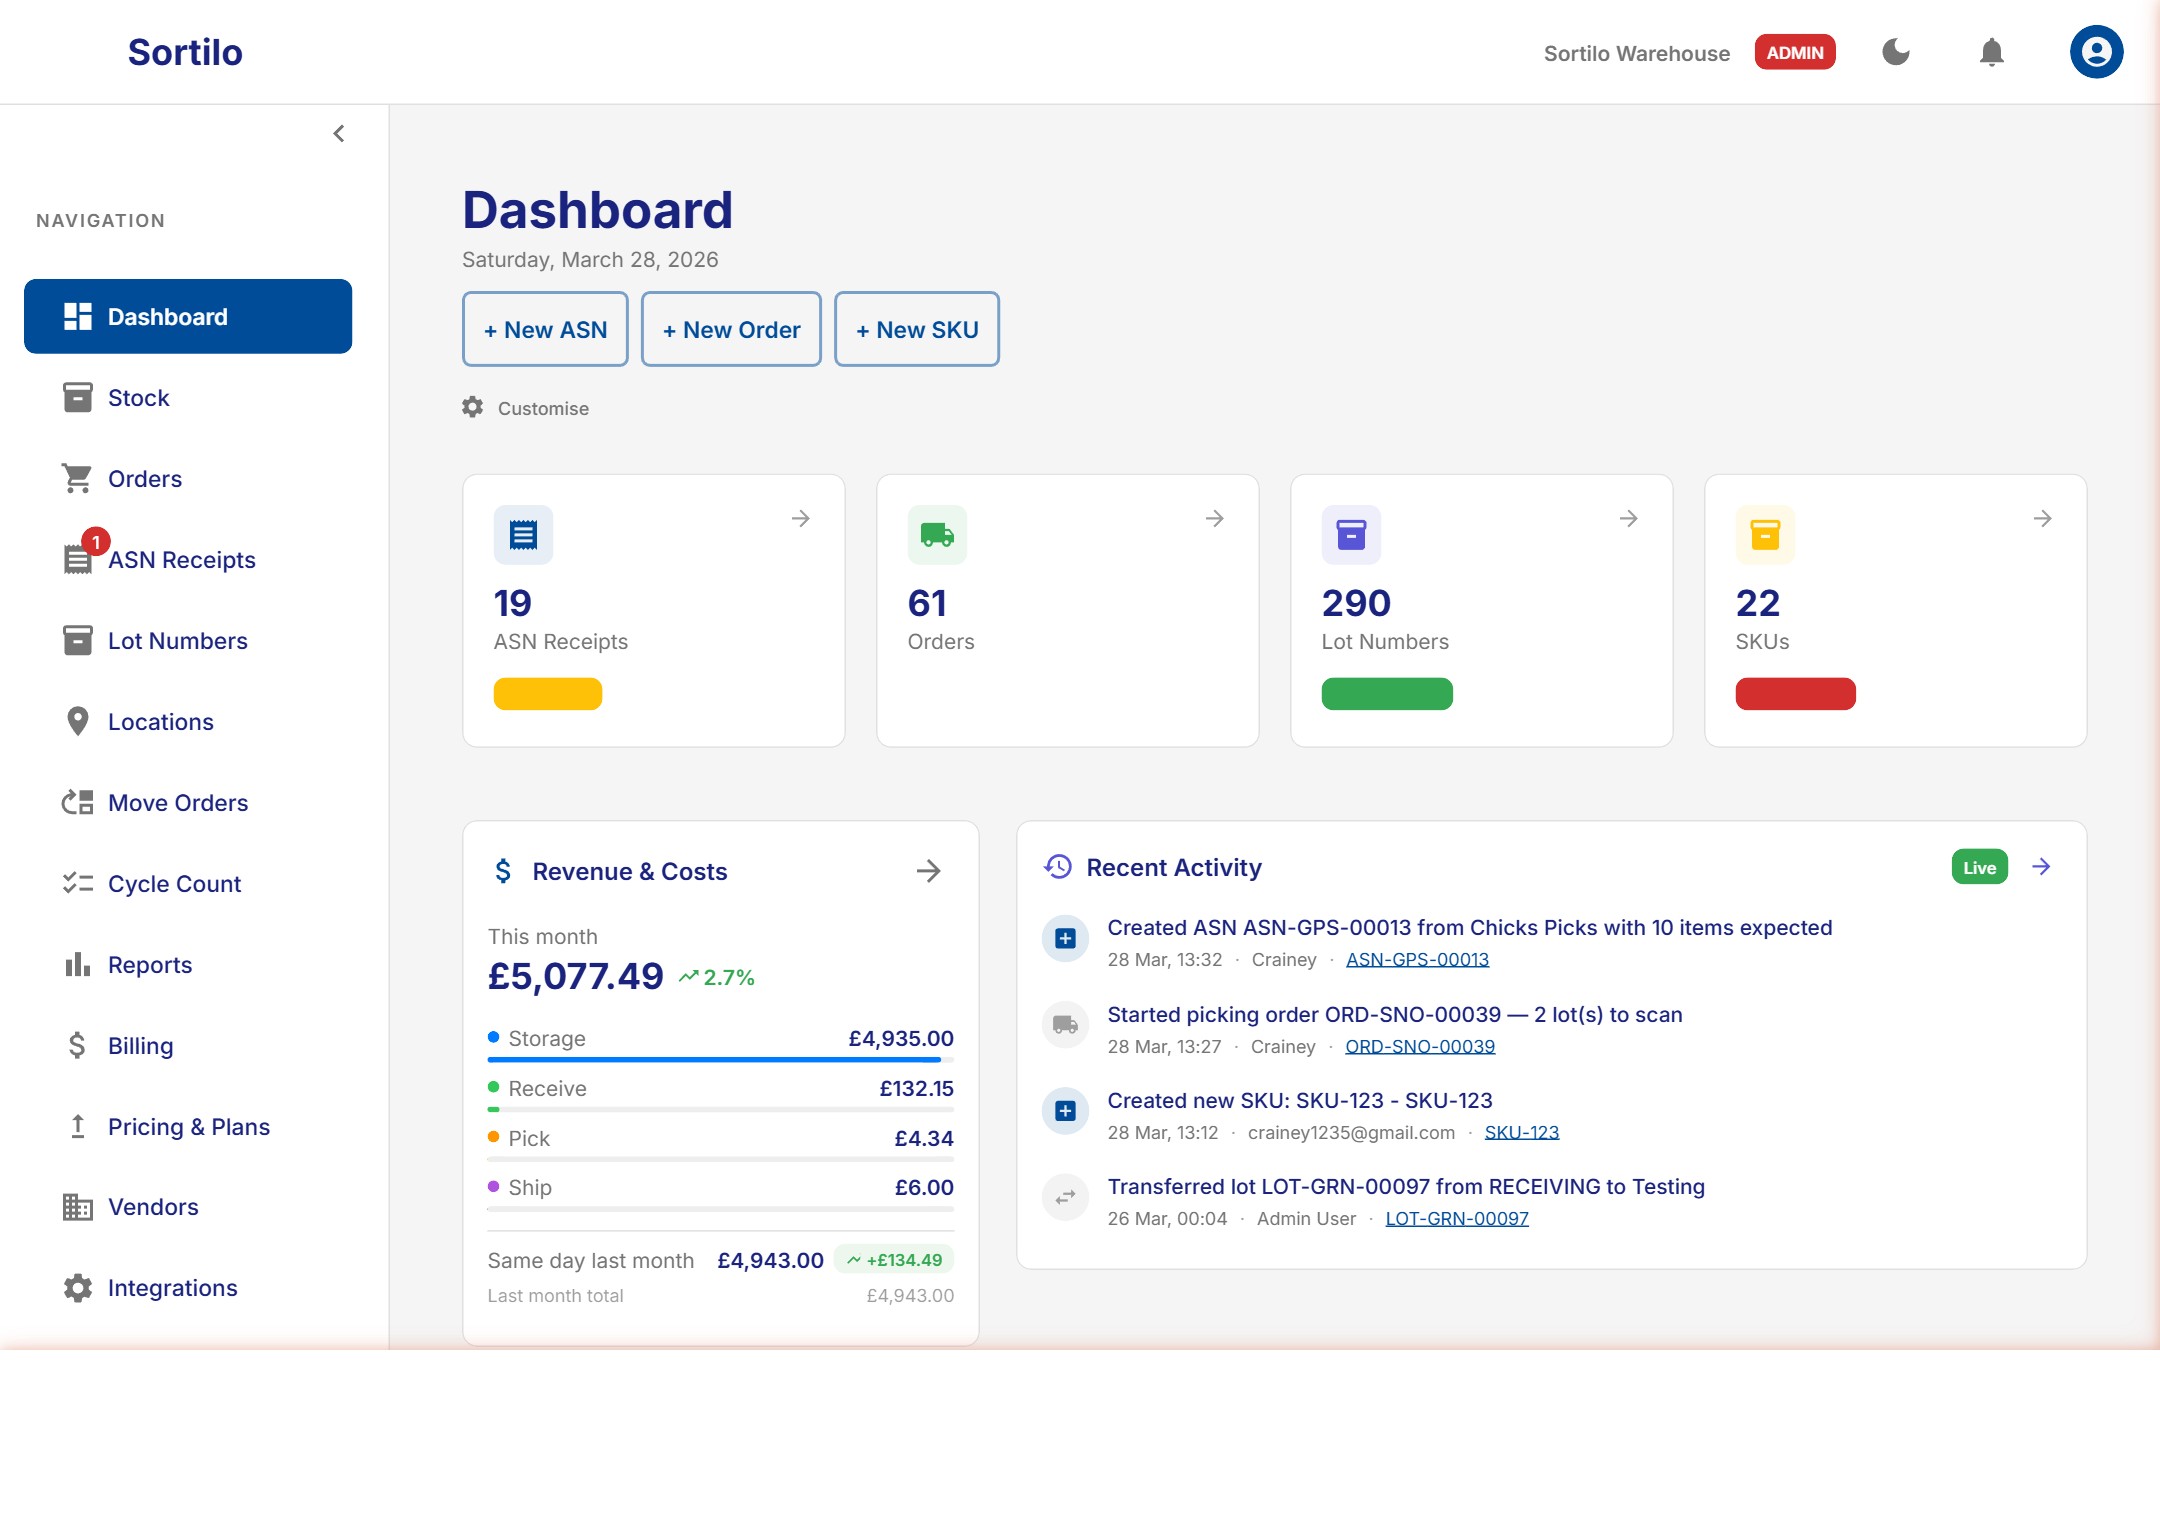Open the user profile avatar menu
The height and width of the screenshot is (1527, 2160).
click(2097, 52)
